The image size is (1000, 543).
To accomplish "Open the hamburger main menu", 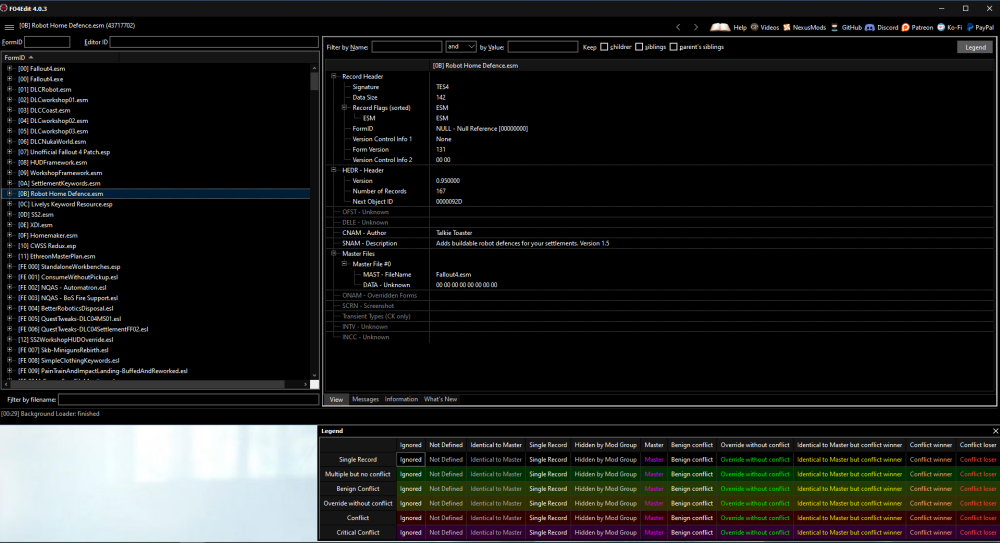I will pyautogui.click(x=9, y=27).
